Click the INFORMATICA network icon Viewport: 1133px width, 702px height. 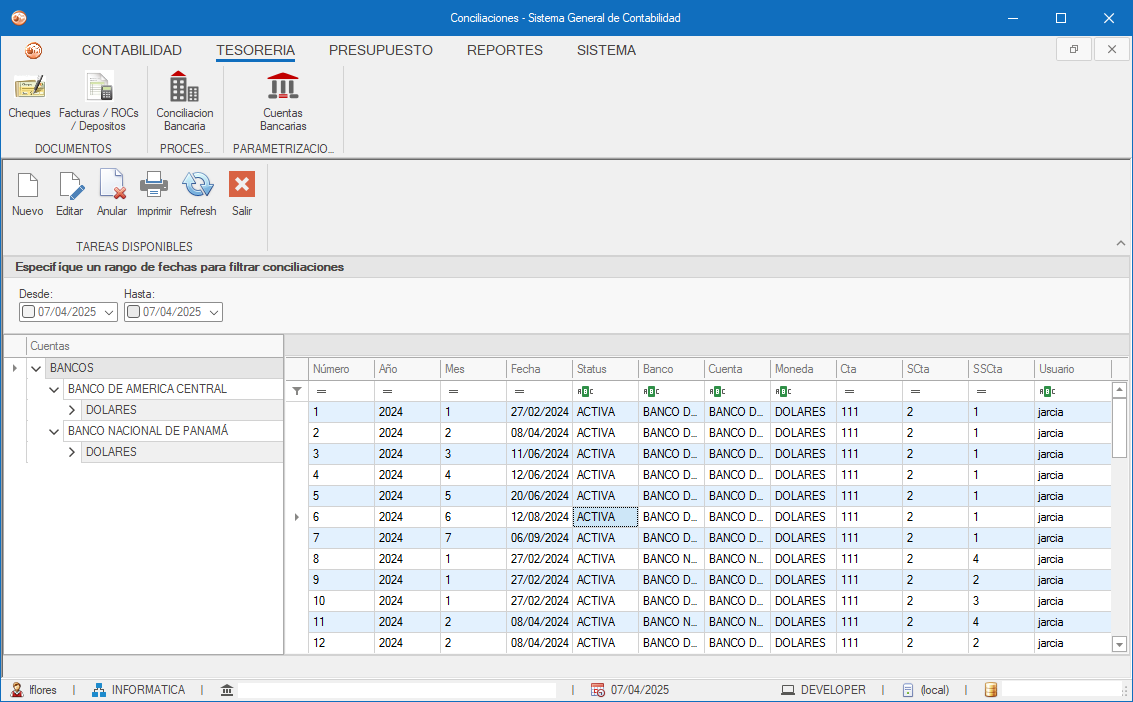point(98,690)
